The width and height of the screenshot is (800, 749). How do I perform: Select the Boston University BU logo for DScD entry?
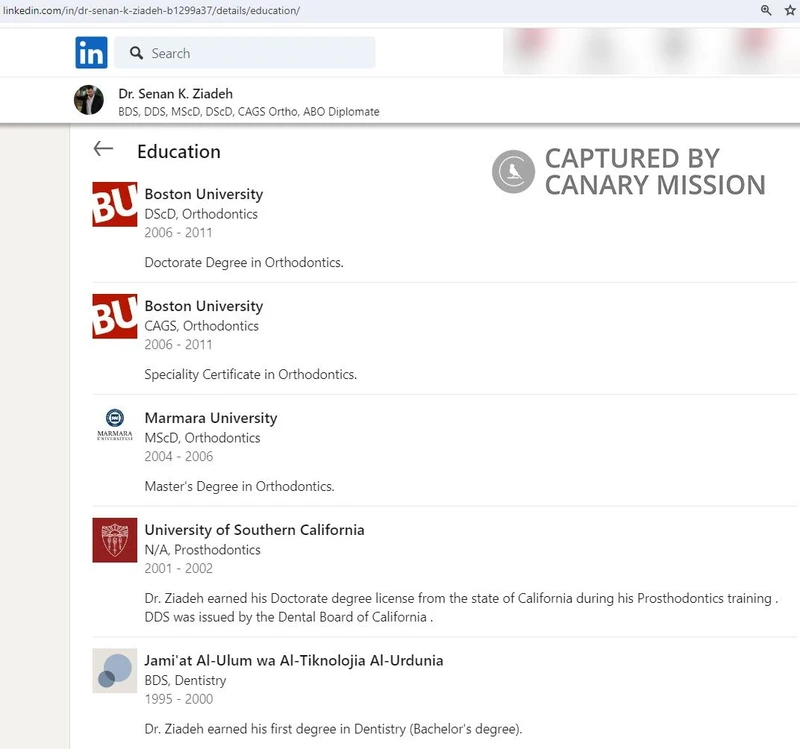click(114, 205)
